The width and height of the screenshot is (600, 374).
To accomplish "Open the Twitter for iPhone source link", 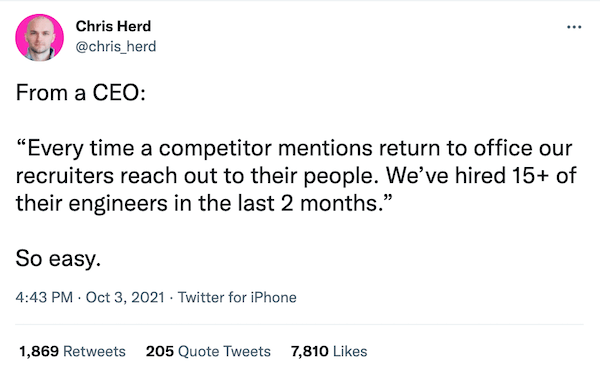I will click(237, 297).
